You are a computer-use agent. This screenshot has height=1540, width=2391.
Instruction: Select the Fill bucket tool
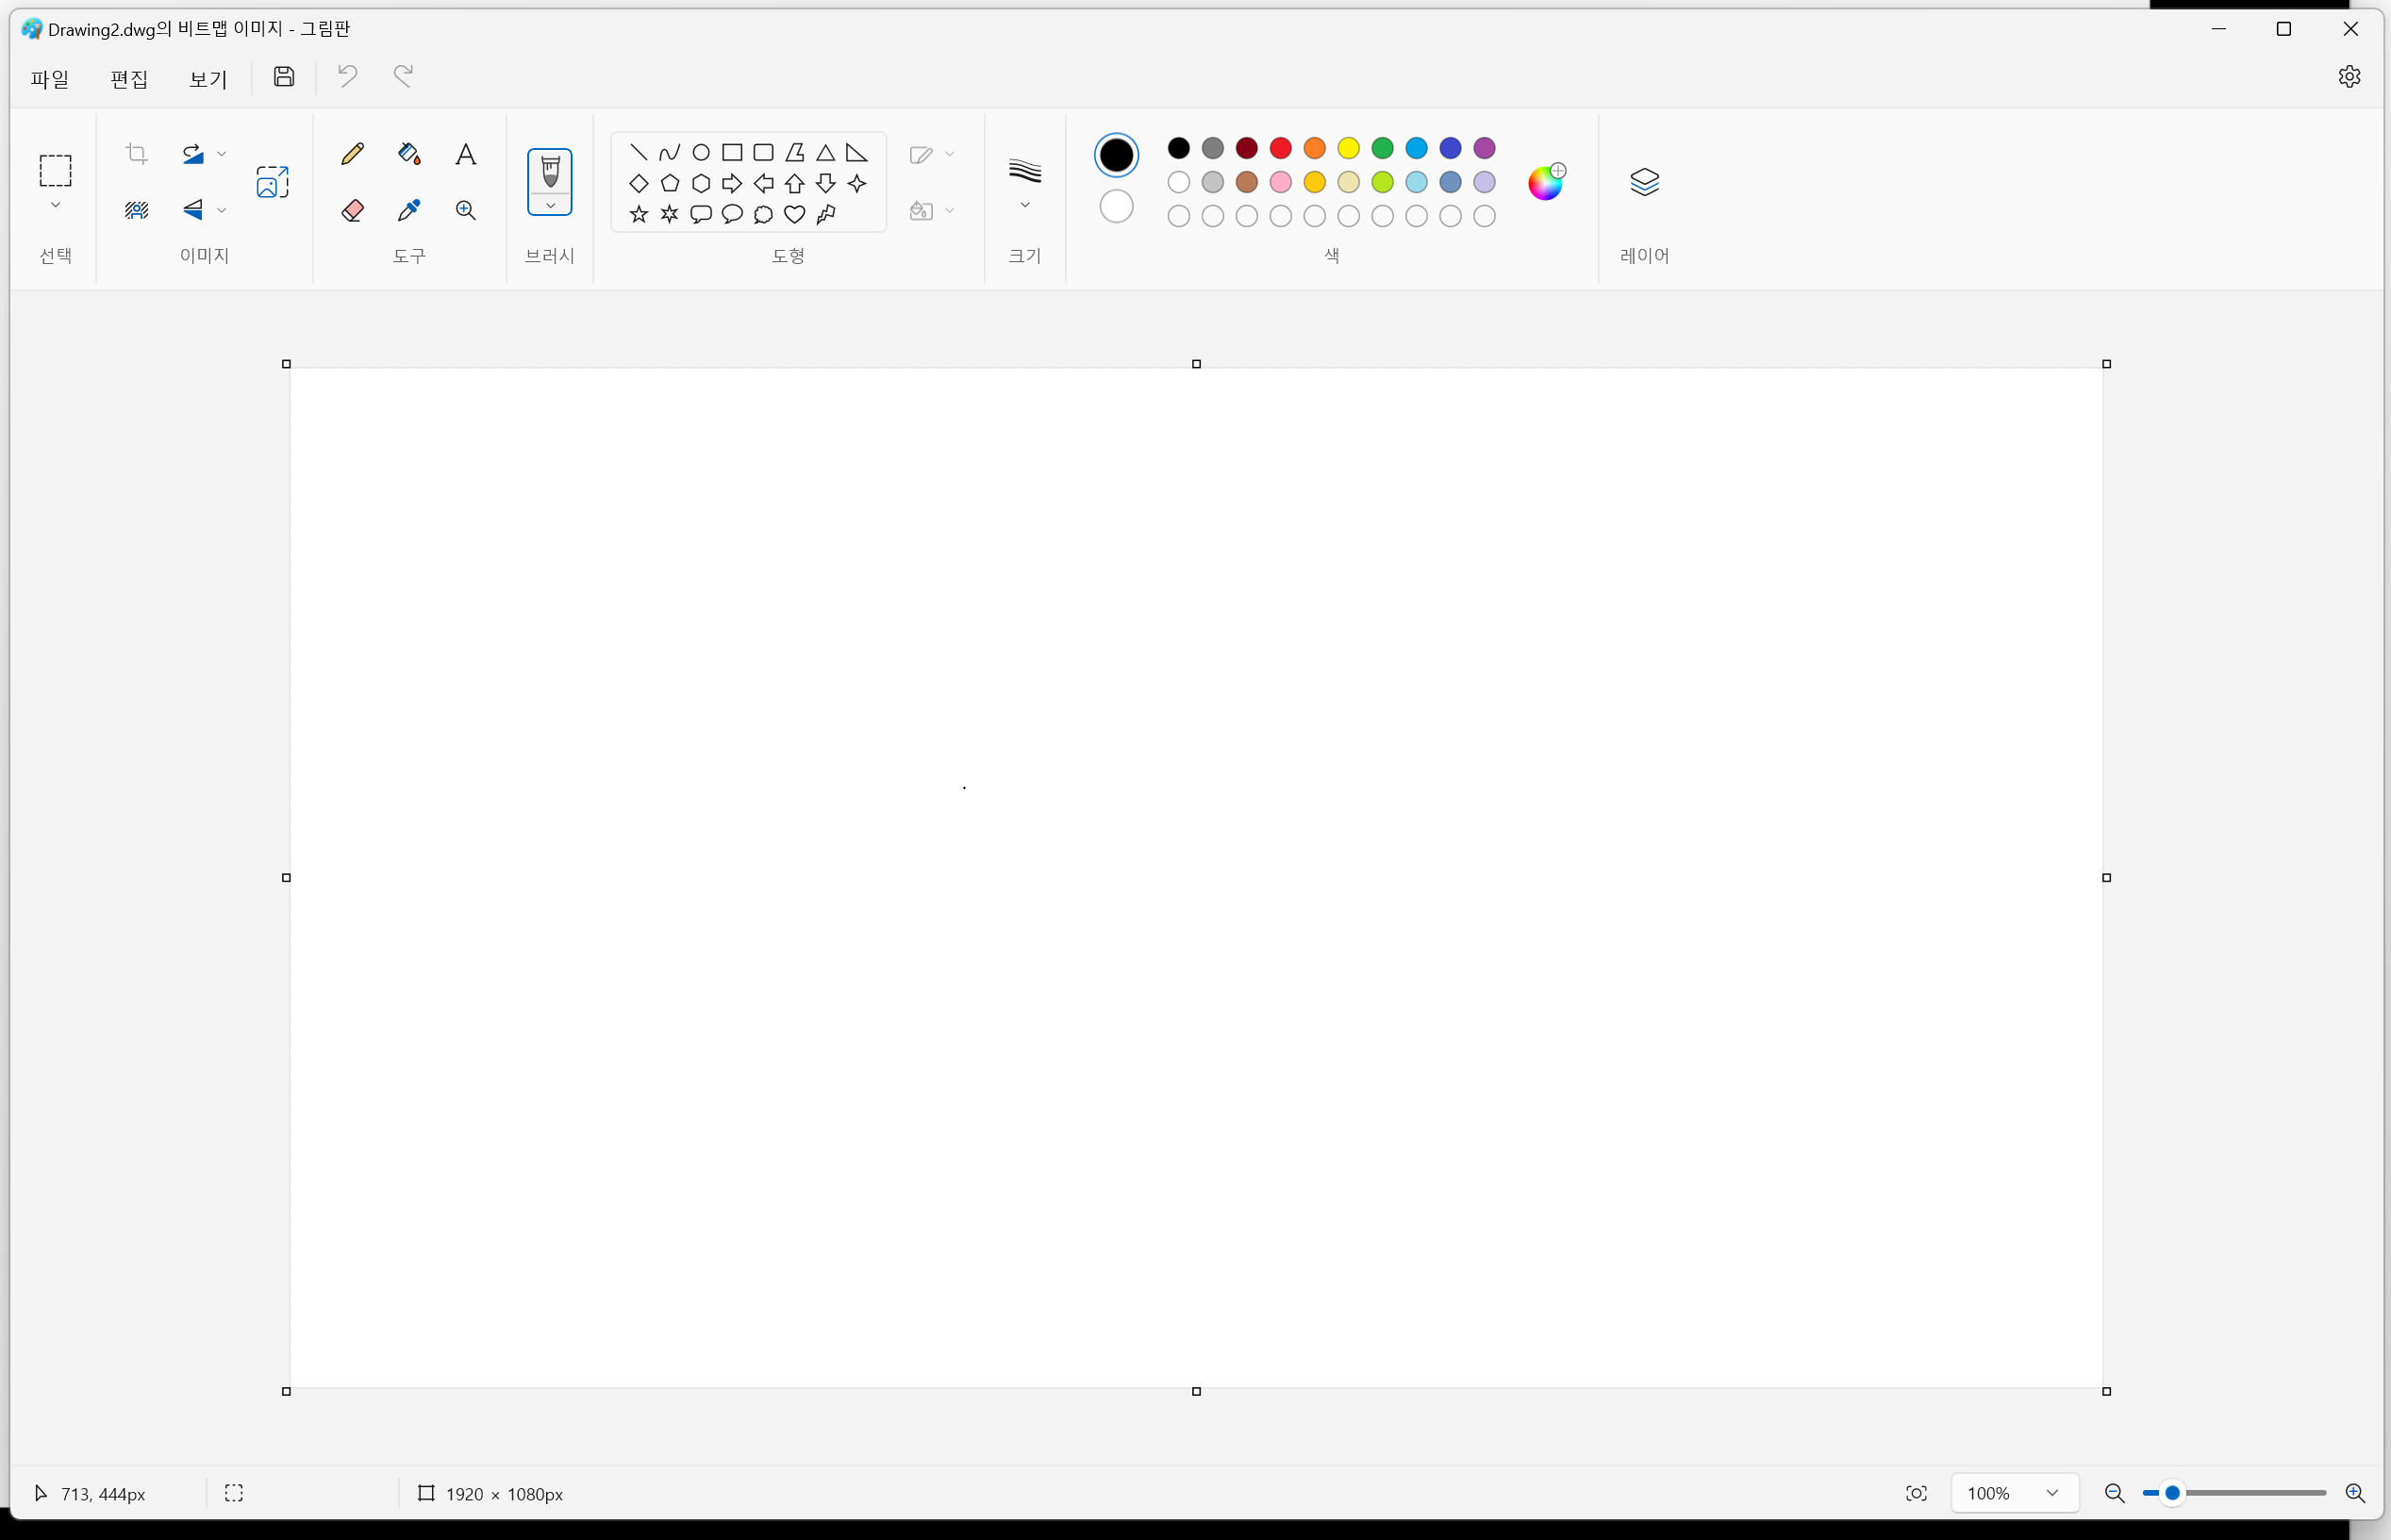408,154
